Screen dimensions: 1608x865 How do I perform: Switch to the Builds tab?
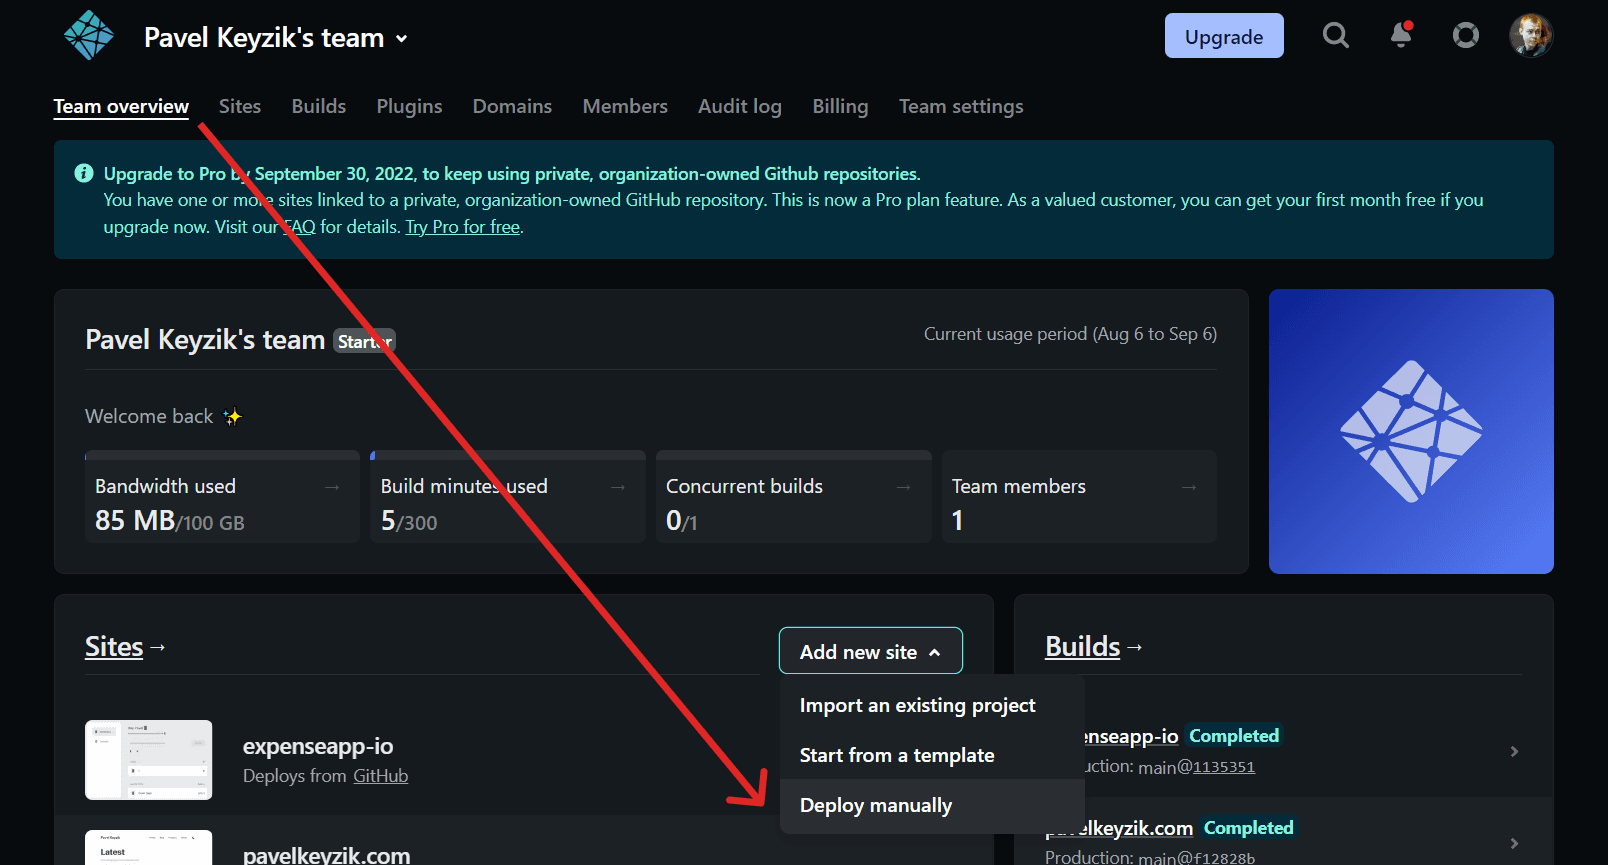pos(319,106)
